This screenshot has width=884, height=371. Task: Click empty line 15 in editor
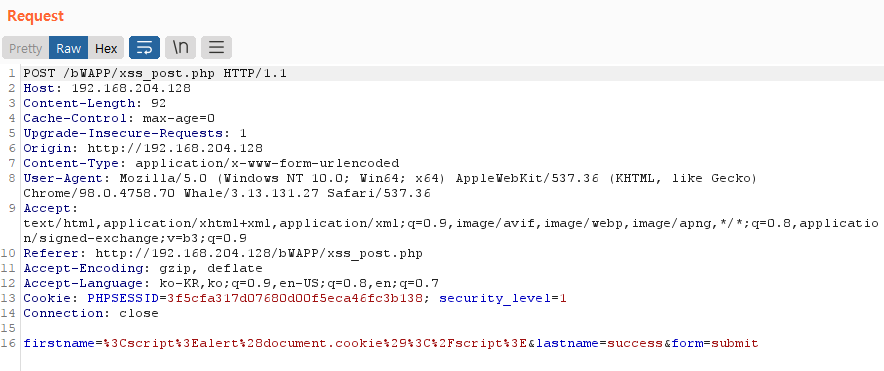coord(451,328)
